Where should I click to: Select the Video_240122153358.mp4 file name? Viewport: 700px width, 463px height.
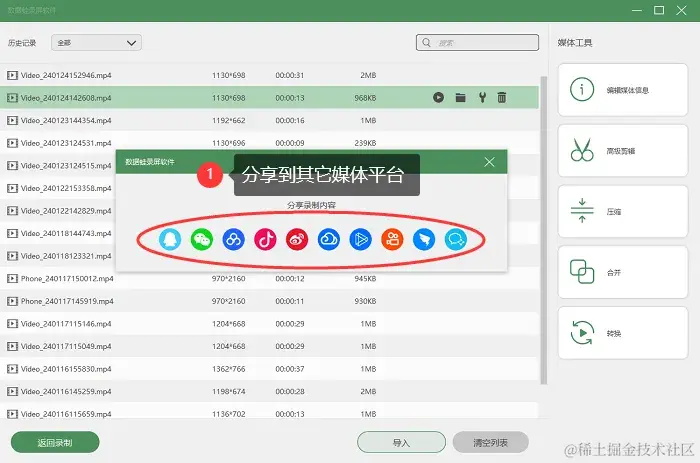66,188
